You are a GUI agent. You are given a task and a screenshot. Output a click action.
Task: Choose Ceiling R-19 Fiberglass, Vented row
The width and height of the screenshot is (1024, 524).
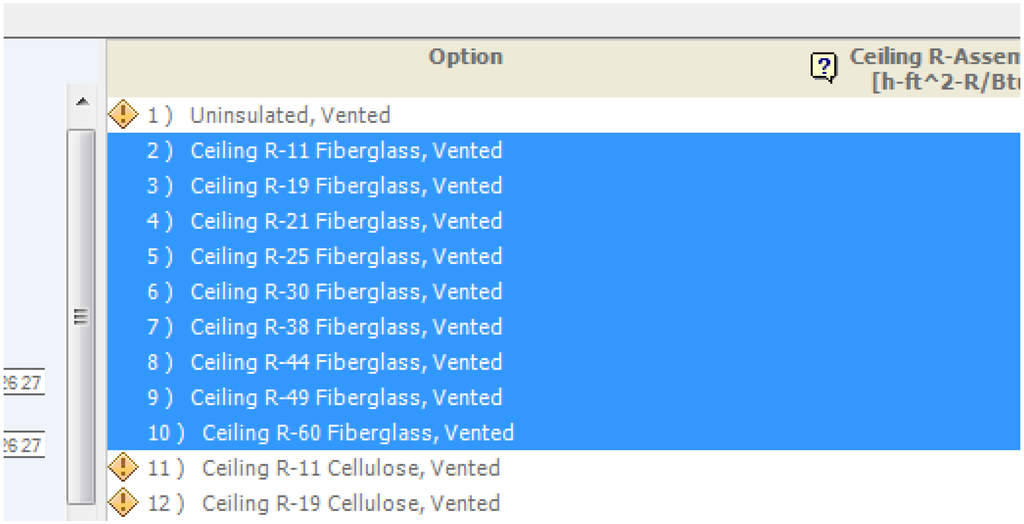(346, 186)
